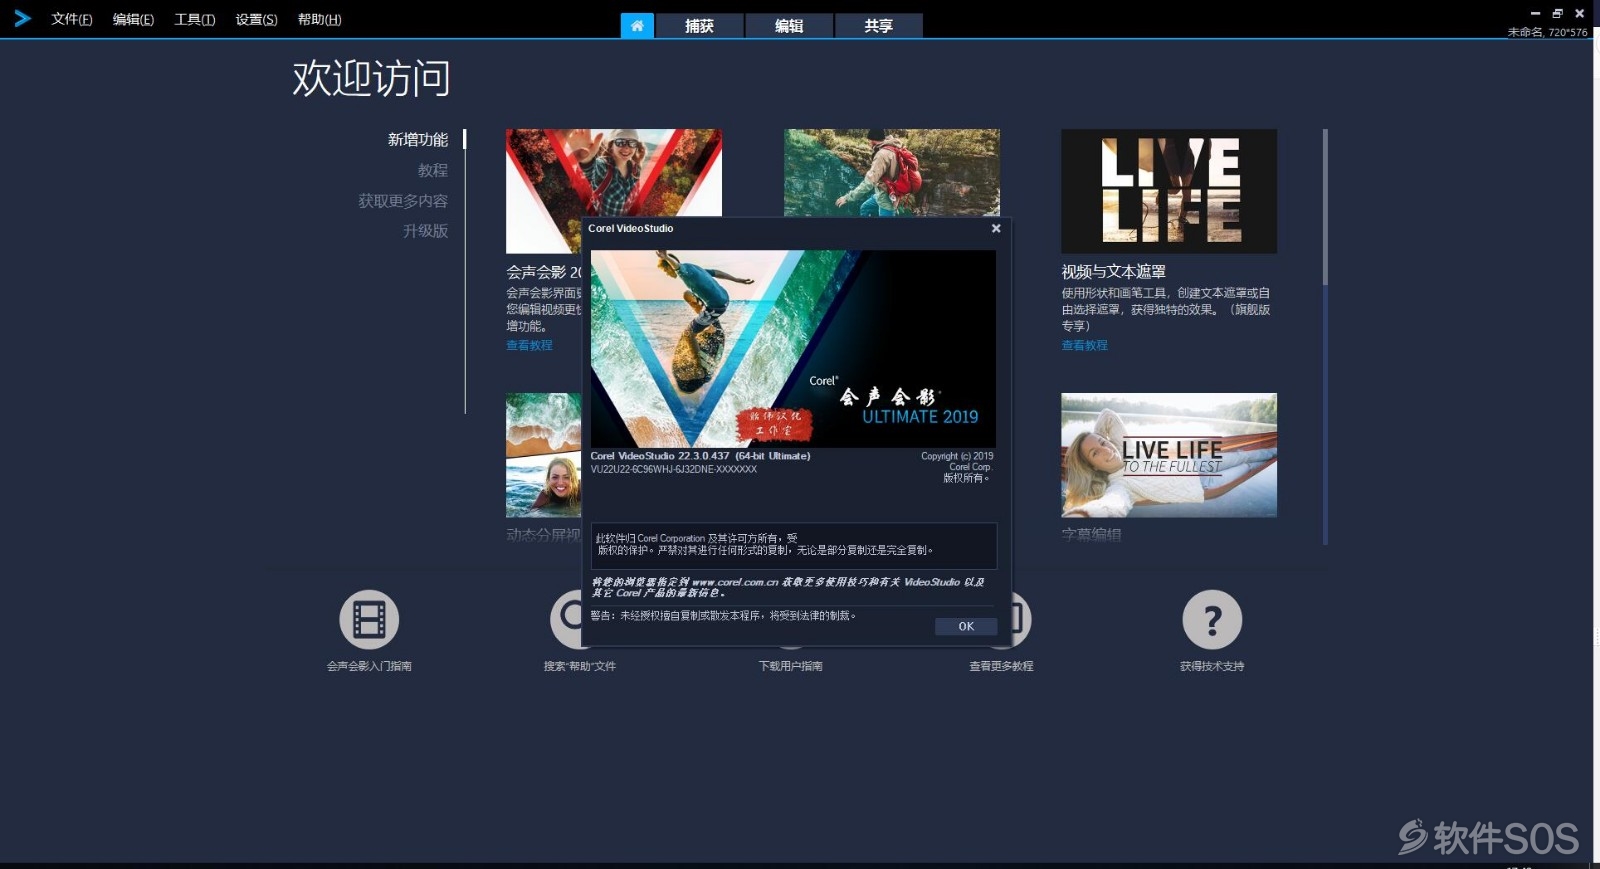Open the 编辑(E) menu
Viewport: 1600px width, 869px height.
click(133, 19)
